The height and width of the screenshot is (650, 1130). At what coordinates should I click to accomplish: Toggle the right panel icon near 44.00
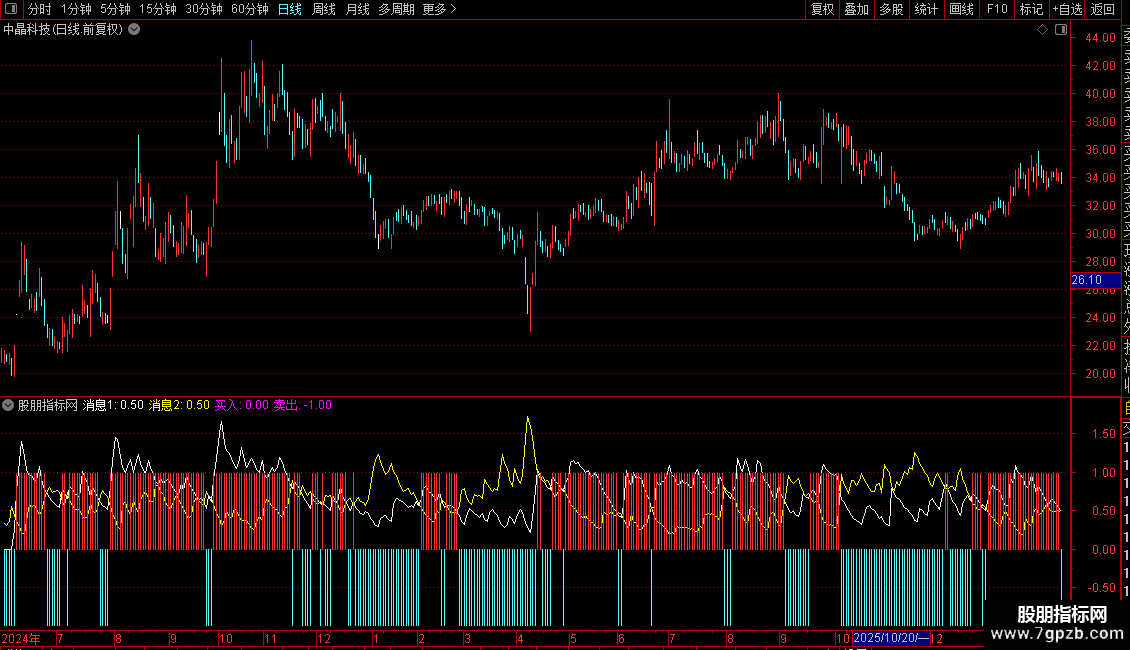(x=1061, y=30)
